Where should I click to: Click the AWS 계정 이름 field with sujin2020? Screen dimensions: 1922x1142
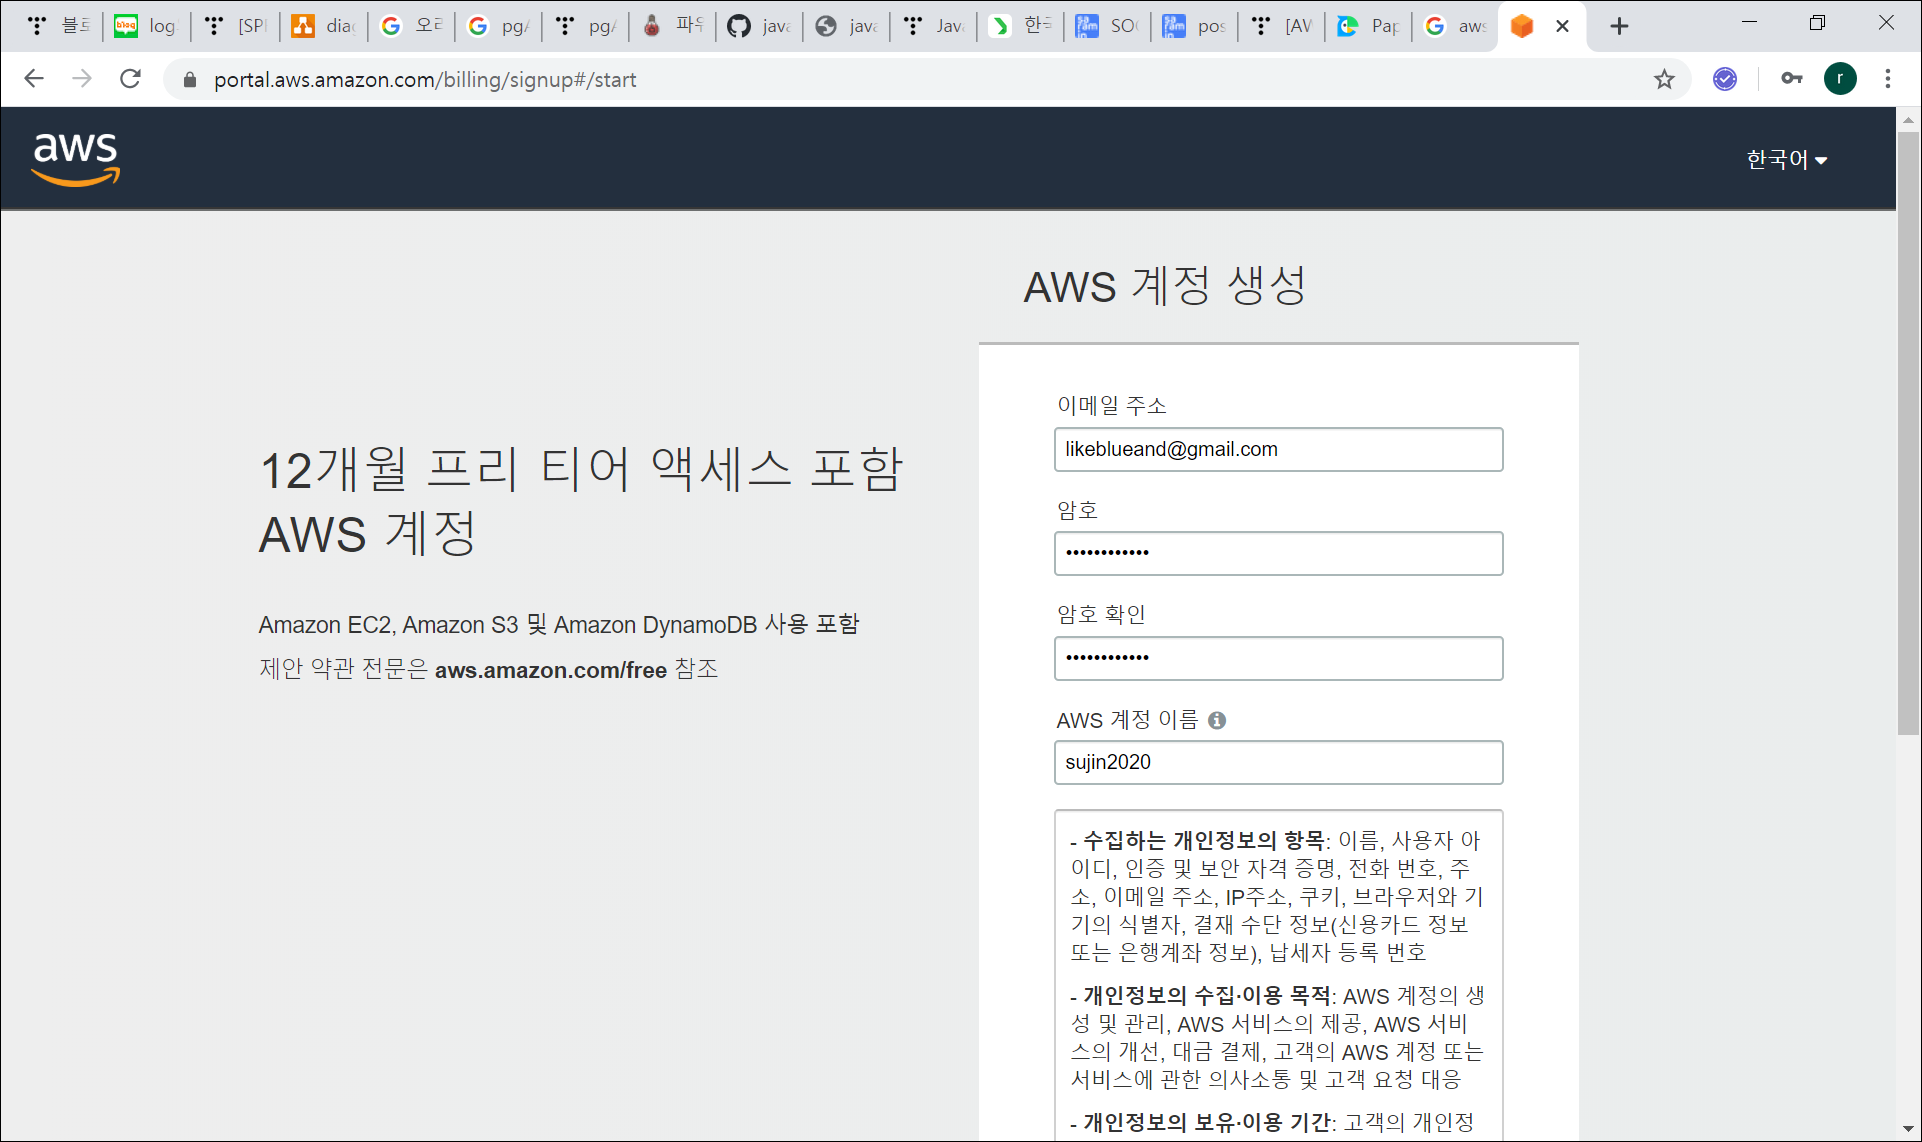(x=1278, y=763)
